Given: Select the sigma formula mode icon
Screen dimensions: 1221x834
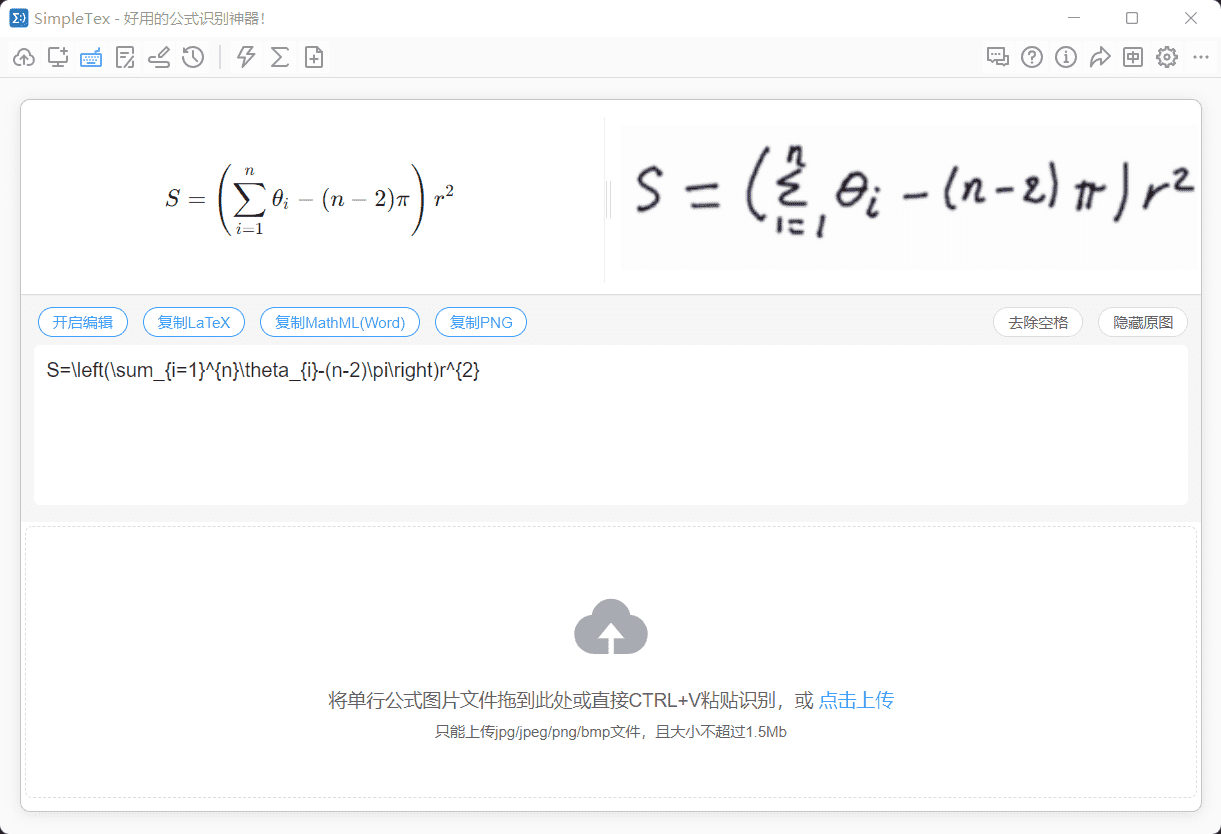Looking at the screenshot, I should [x=280, y=58].
